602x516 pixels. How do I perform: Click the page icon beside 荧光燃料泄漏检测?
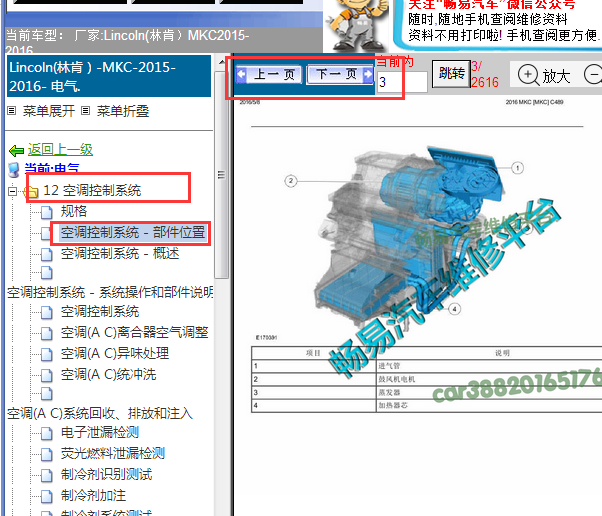tap(47, 455)
